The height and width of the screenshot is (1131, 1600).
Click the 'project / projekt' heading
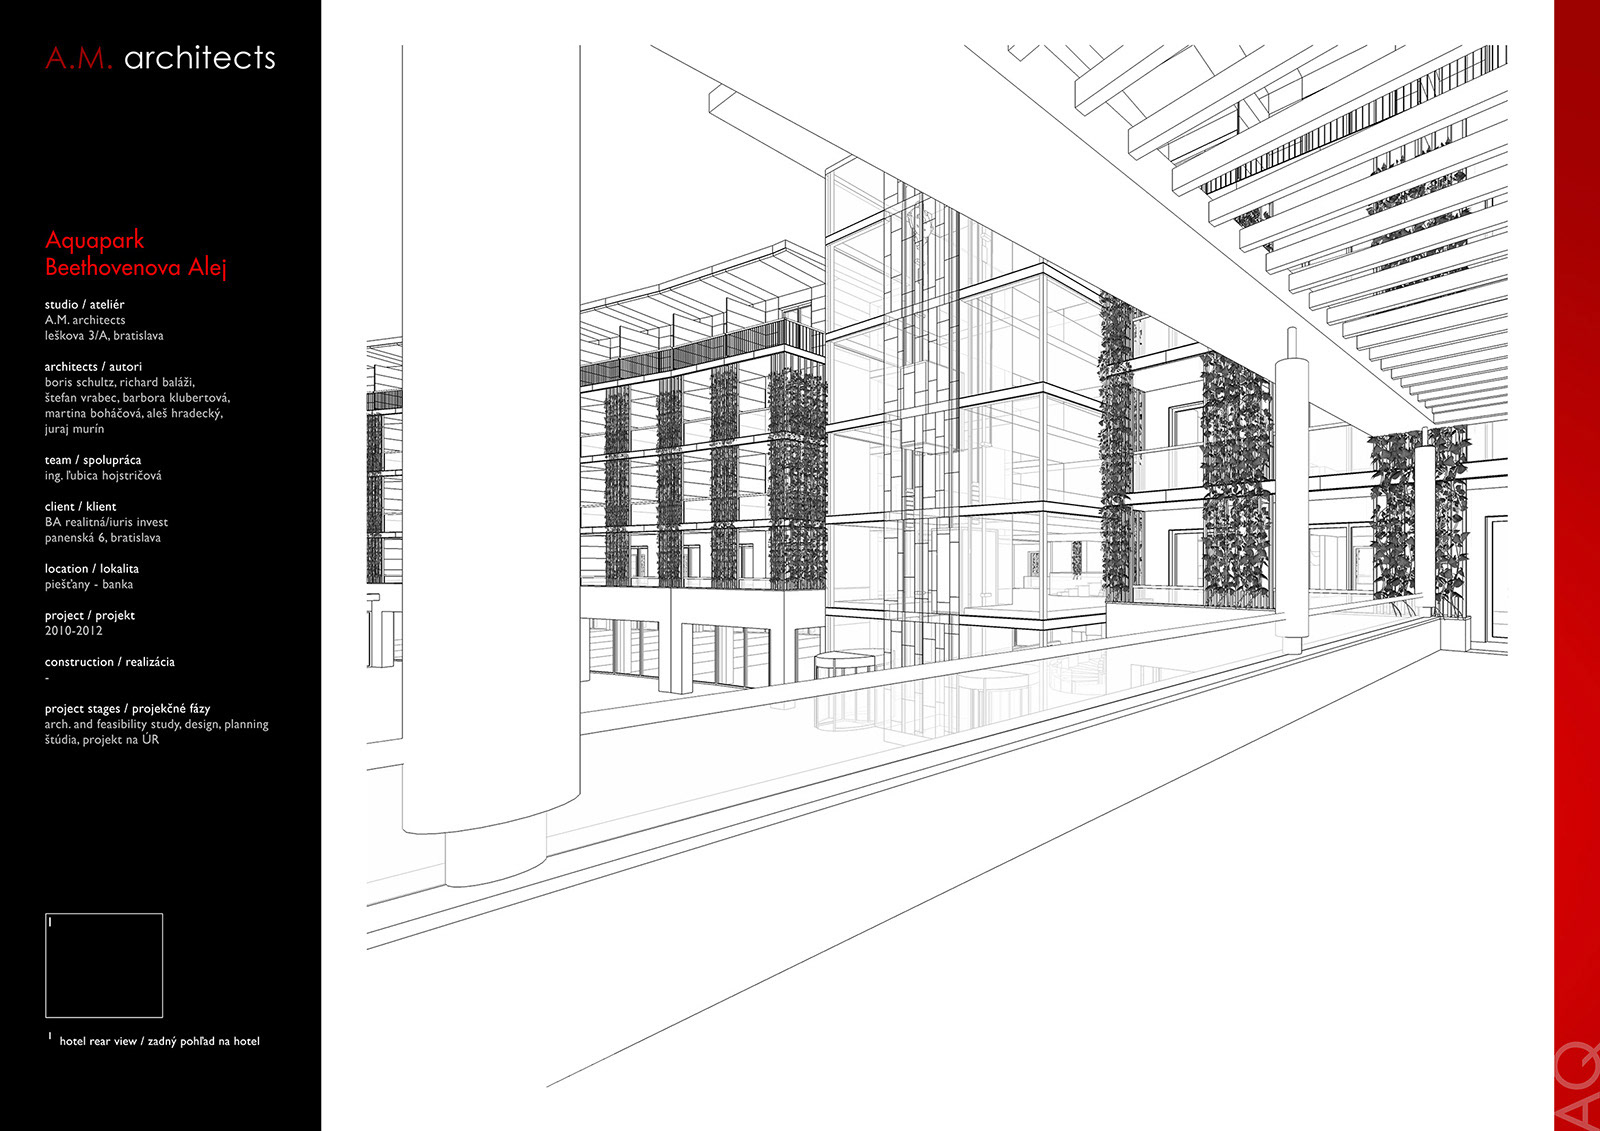click(90, 615)
